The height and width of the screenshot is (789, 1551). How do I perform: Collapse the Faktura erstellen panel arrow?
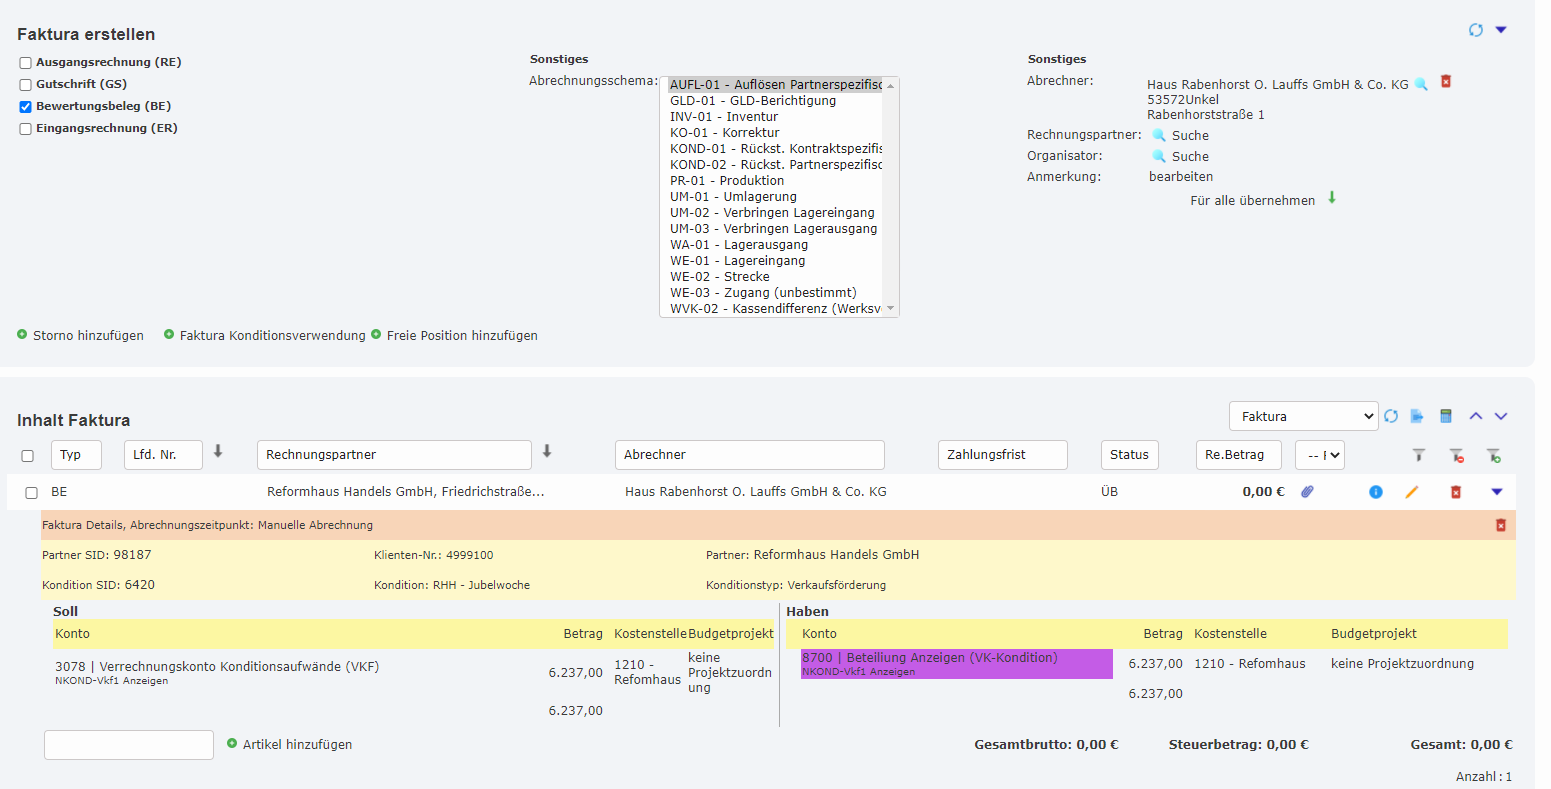tap(1501, 30)
